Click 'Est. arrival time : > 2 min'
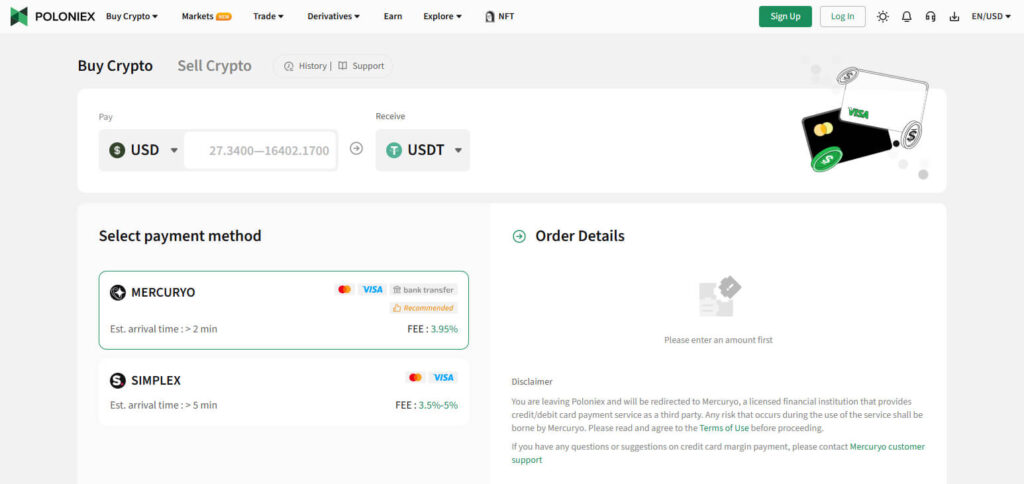Image resolution: width=1024 pixels, height=484 pixels. 163,329
